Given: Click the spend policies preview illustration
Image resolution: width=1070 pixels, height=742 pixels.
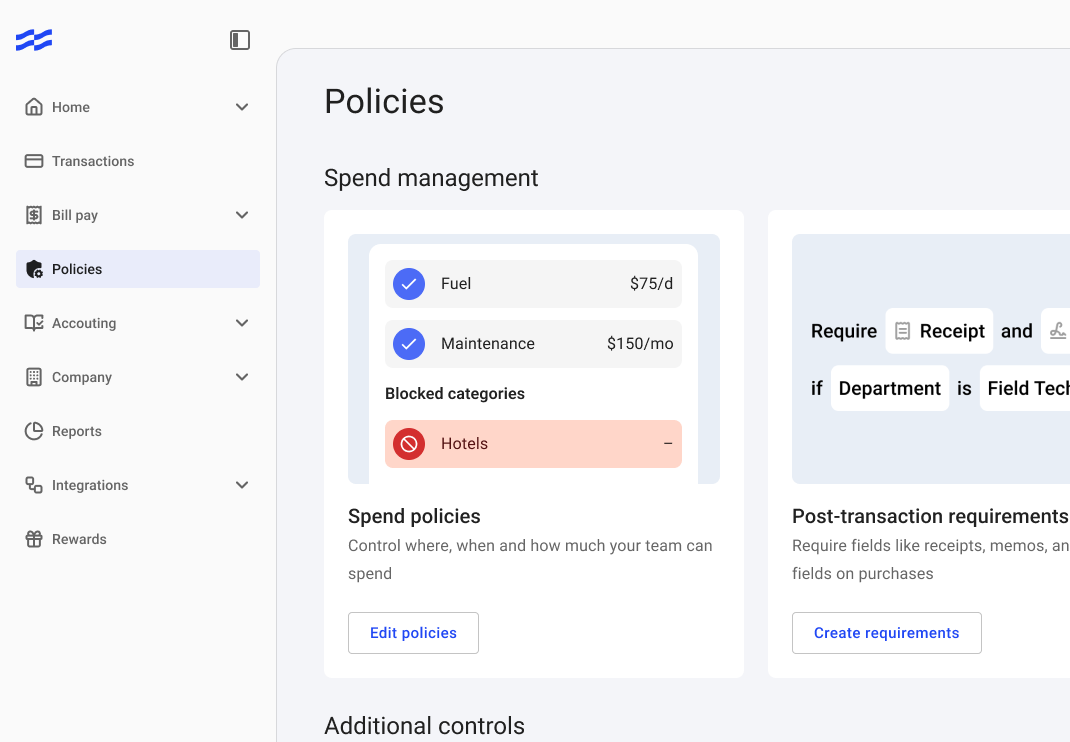Looking at the screenshot, I should pyautogui.click(x=534, y=359).
